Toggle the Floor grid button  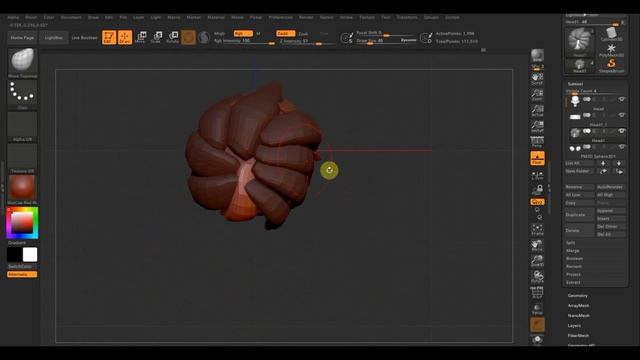[x=537, y=158]
